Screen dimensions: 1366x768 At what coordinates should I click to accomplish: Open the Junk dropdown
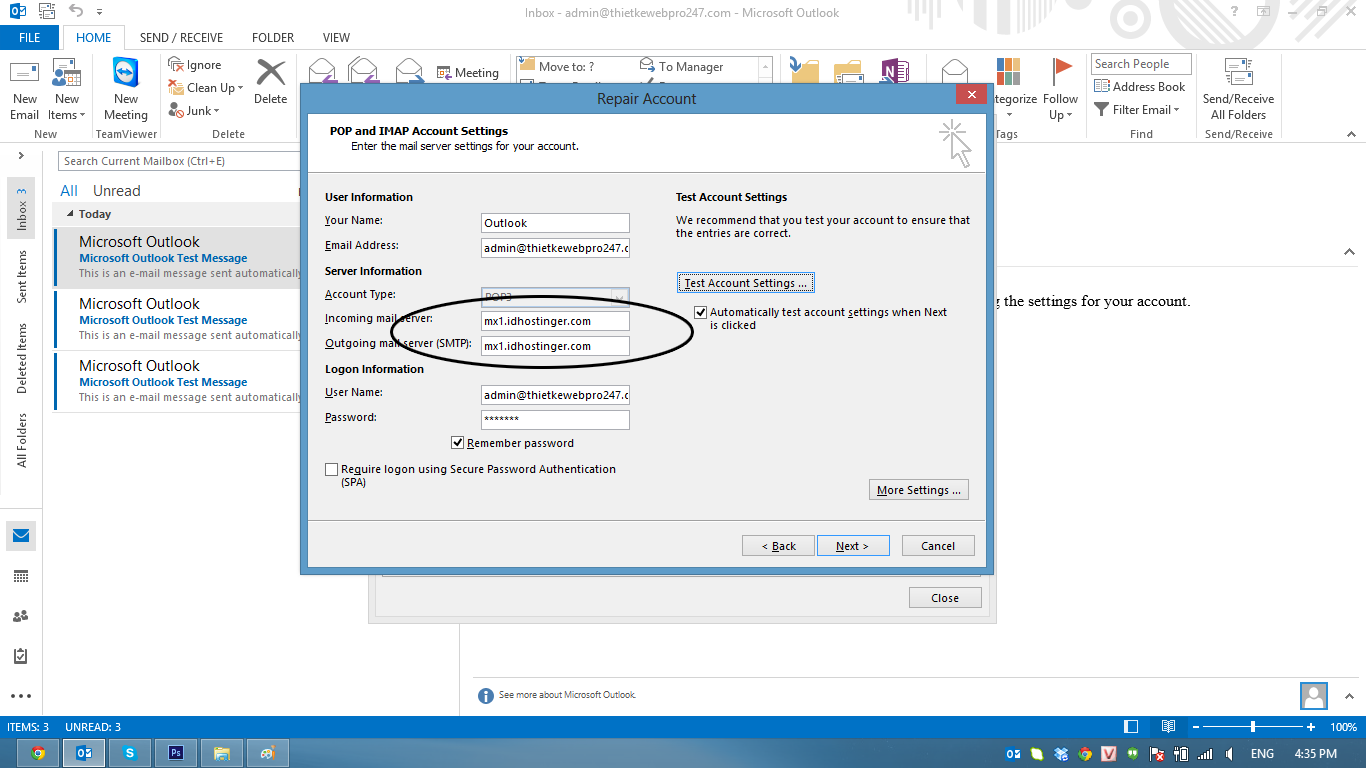coord(195,111)
